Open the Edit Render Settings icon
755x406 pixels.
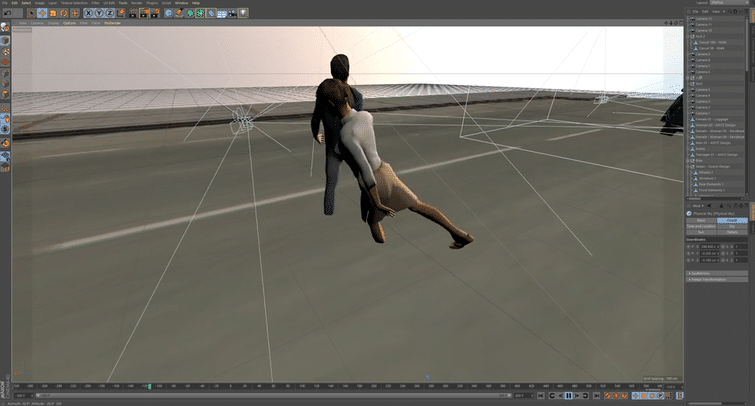(x=155, y=13)
